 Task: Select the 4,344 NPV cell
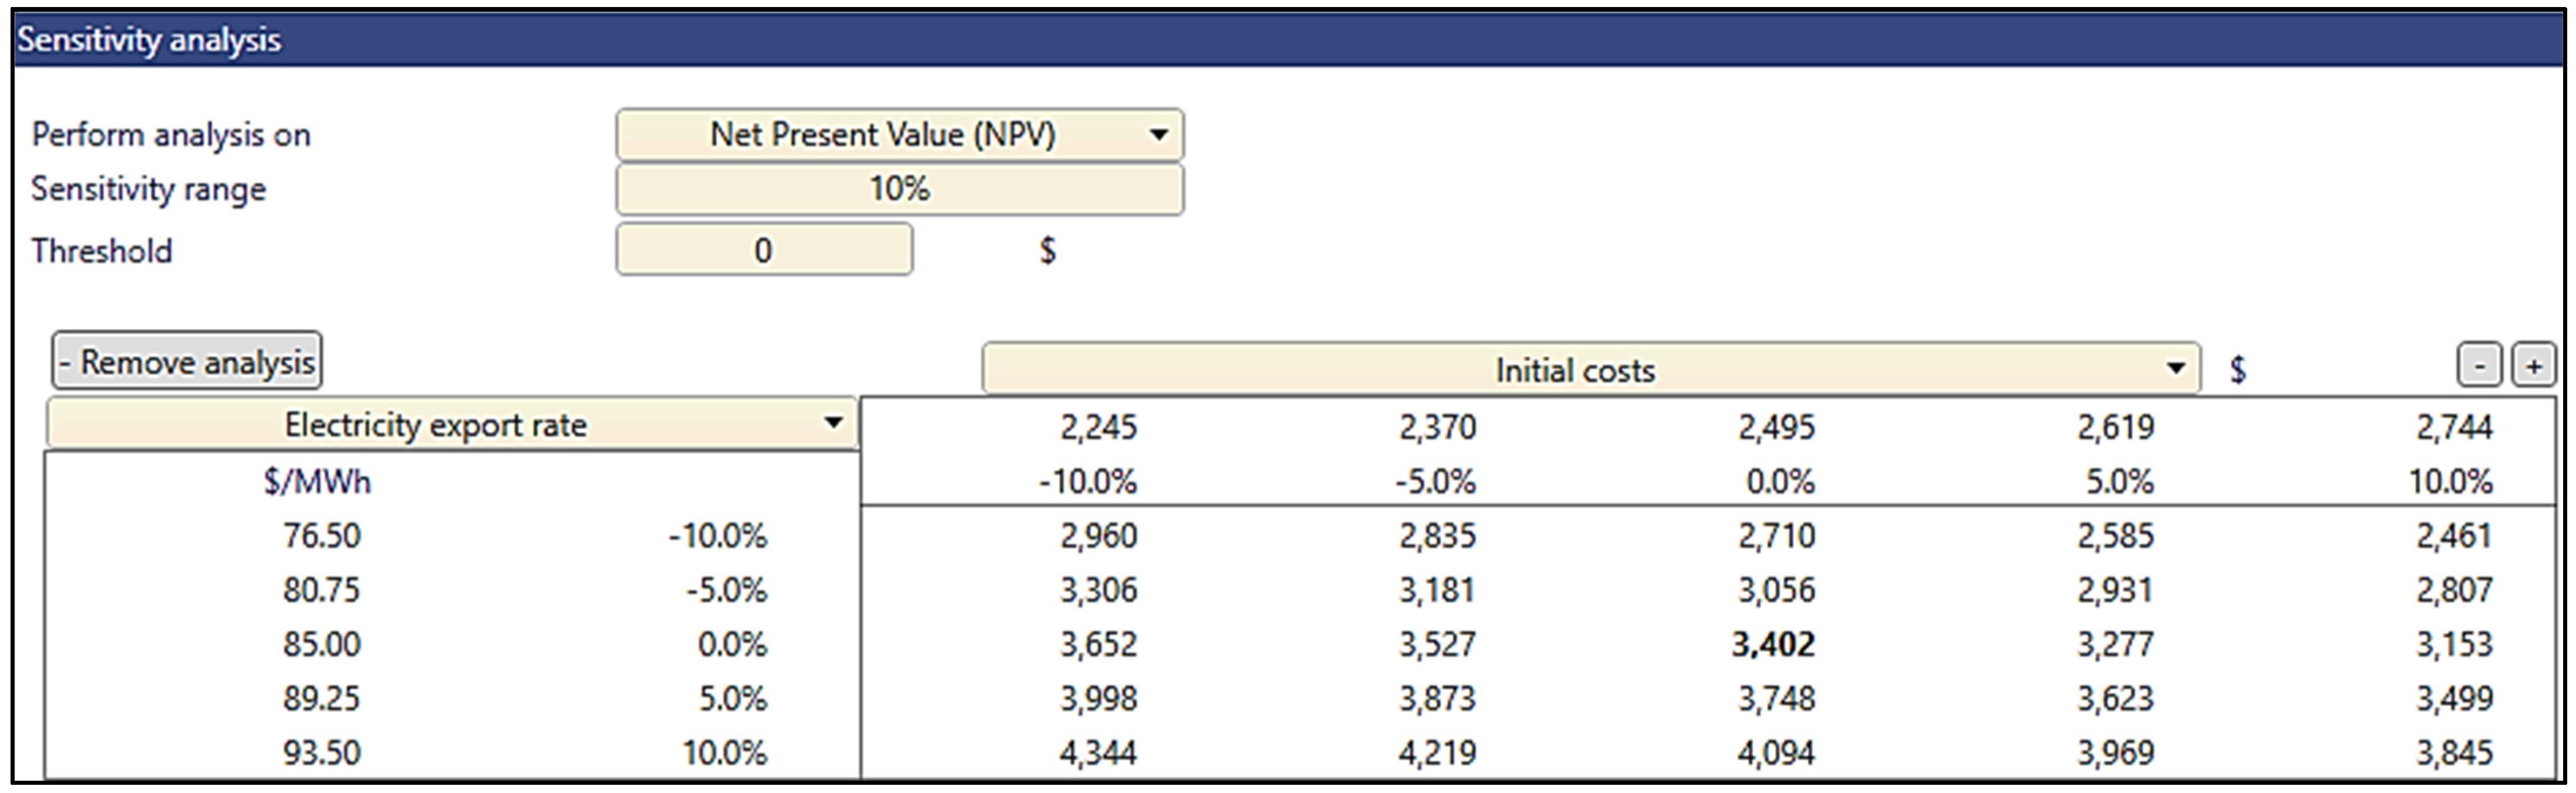(x=1098, y=752)
